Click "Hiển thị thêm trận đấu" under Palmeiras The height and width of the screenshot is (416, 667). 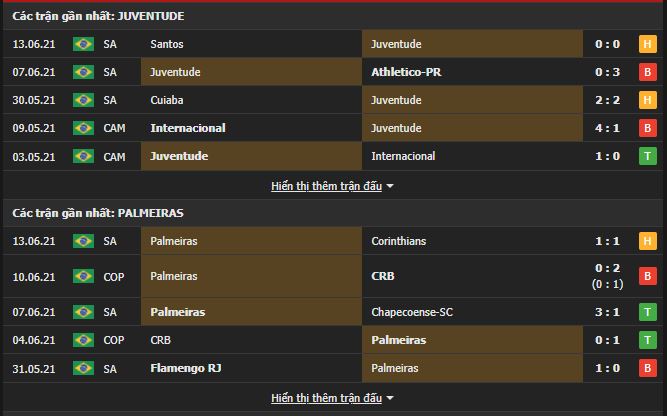tap(326, 398)
